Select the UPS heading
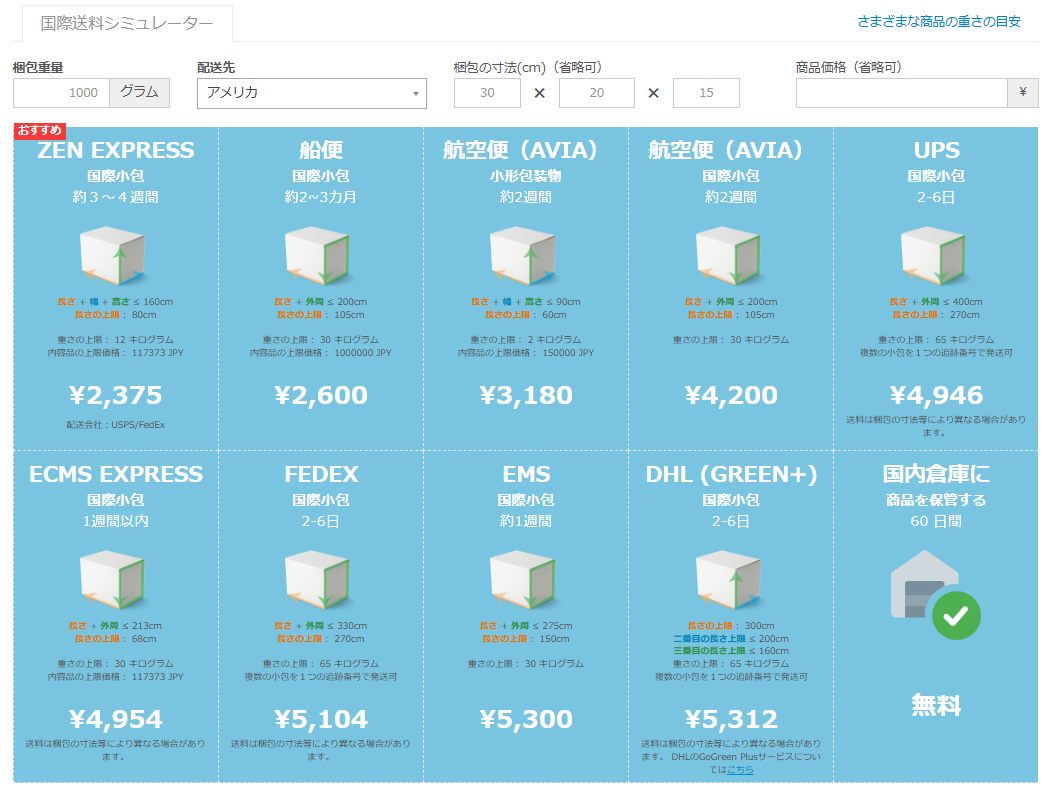The width and height of the screenshot is (1047, 792). 936,150
